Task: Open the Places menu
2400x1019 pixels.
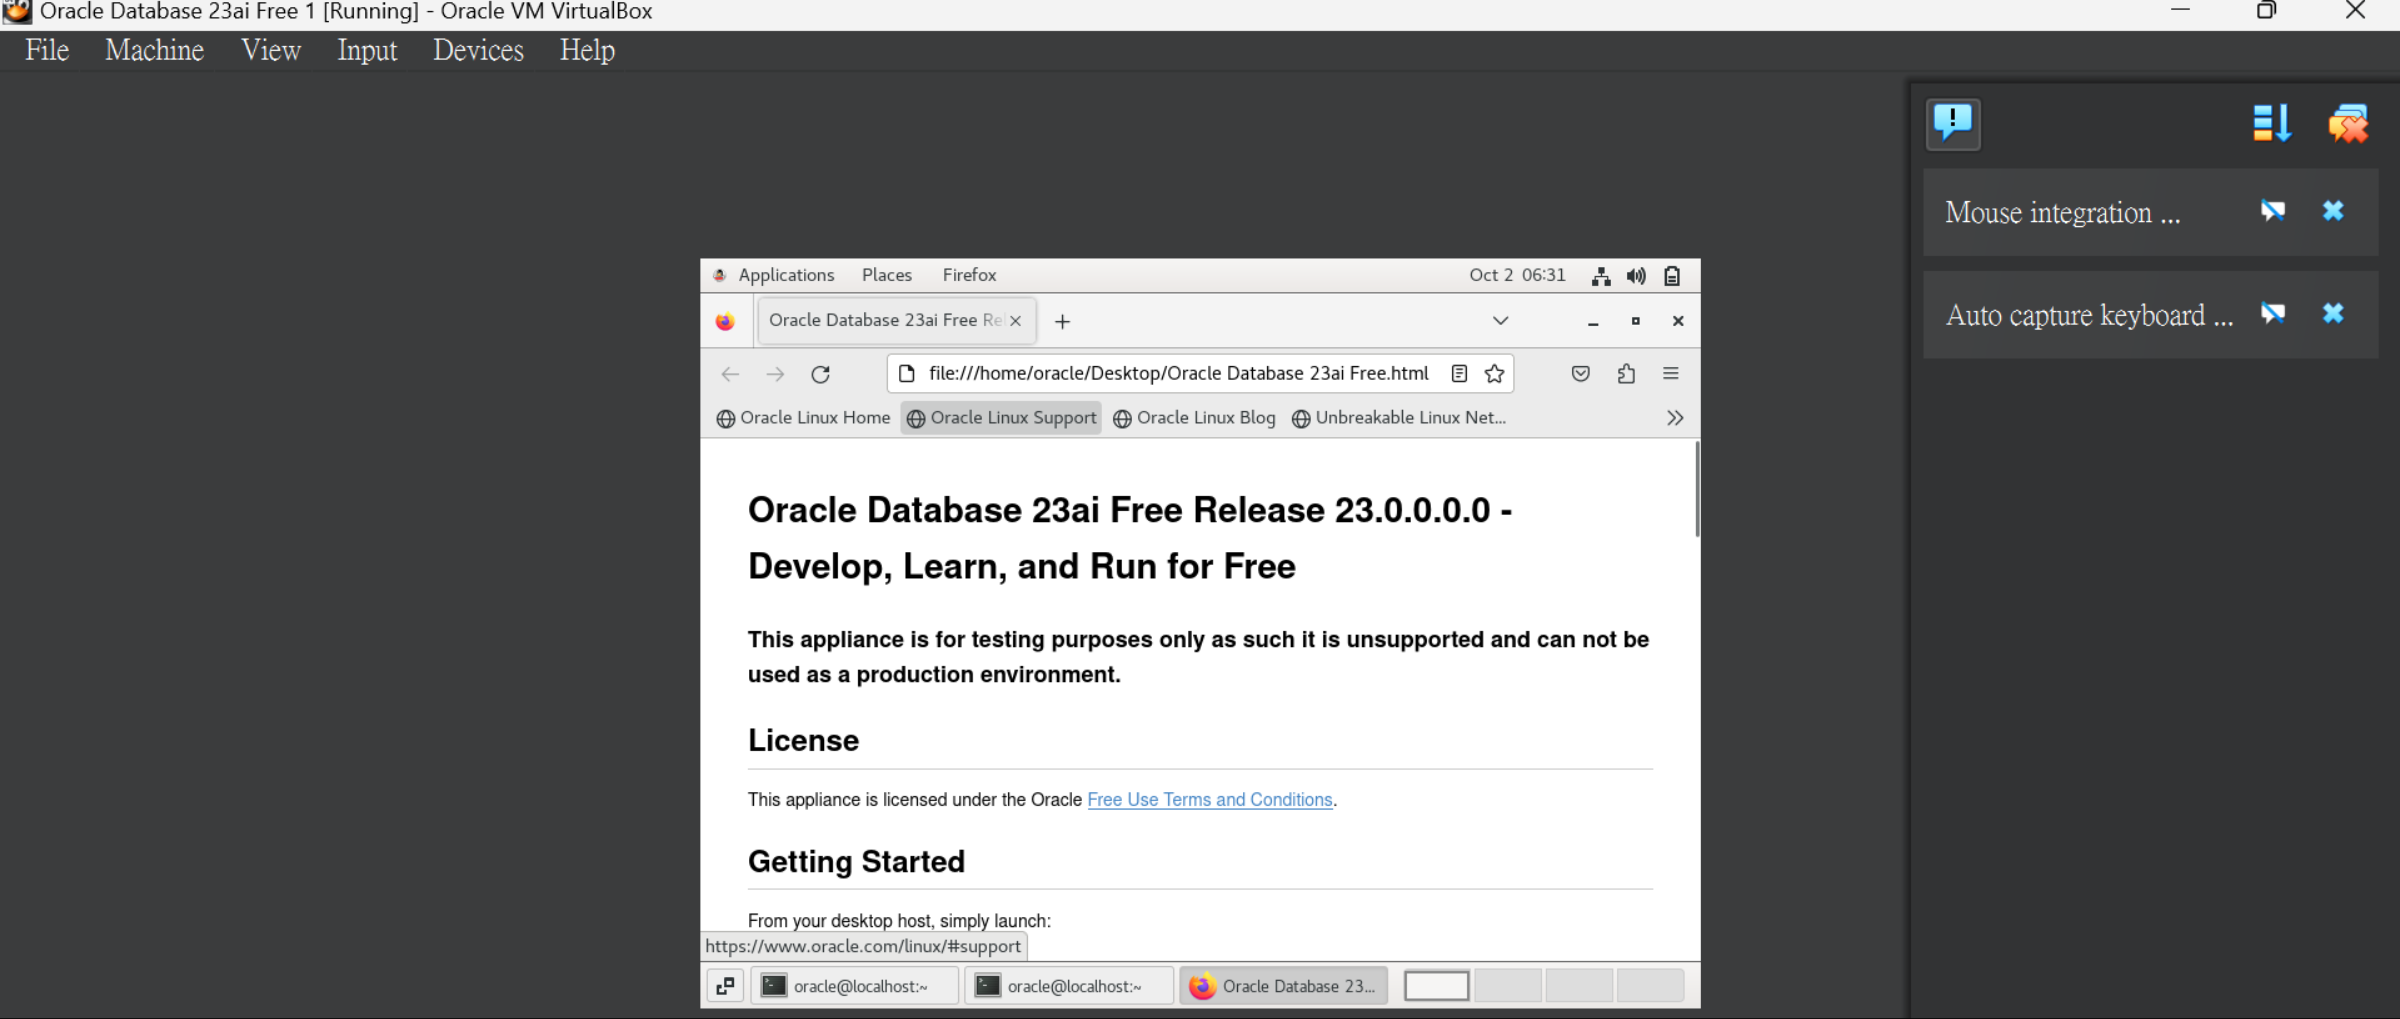Action: point(887,275)
